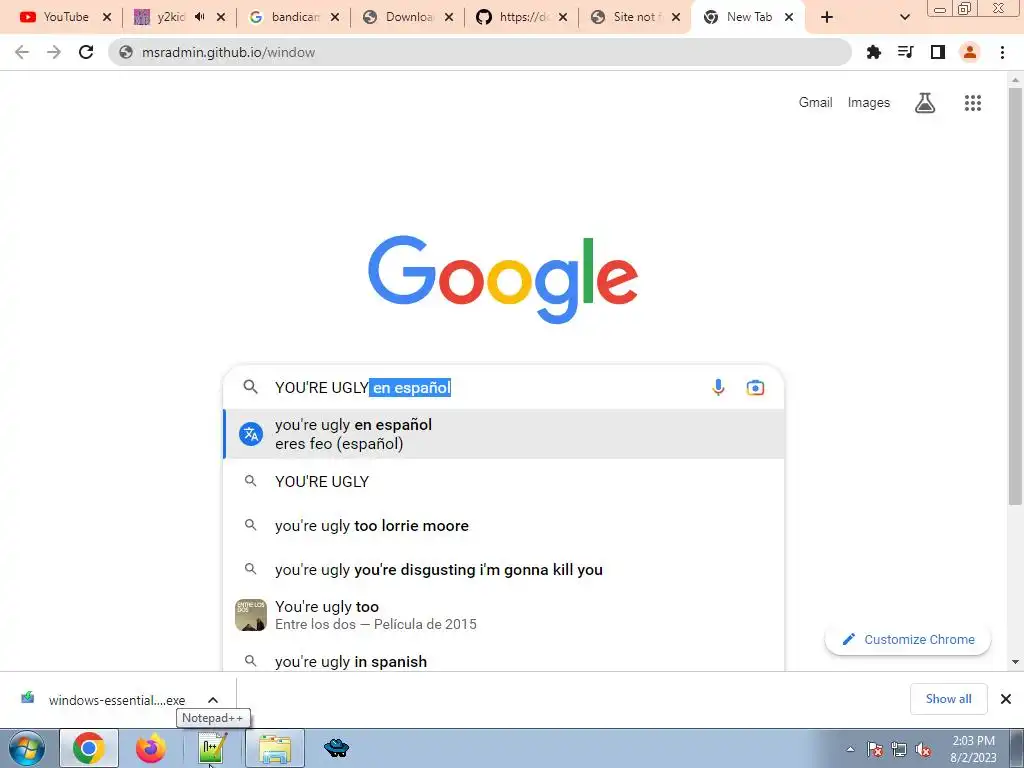Open windows-essential download options chevron
Image resolution: width=1024 pixels, height=768 pixels.
pos(213,700)
